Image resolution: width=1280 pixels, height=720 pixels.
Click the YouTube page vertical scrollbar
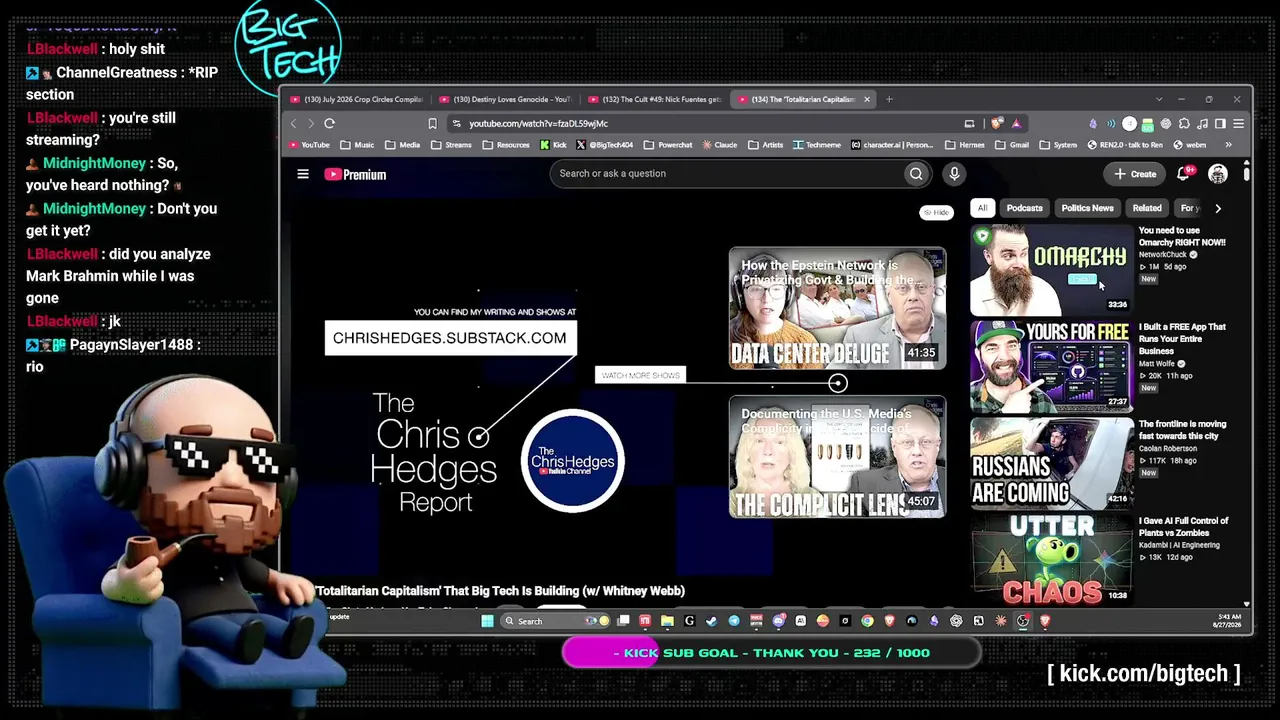click(x=1246, y=174)
